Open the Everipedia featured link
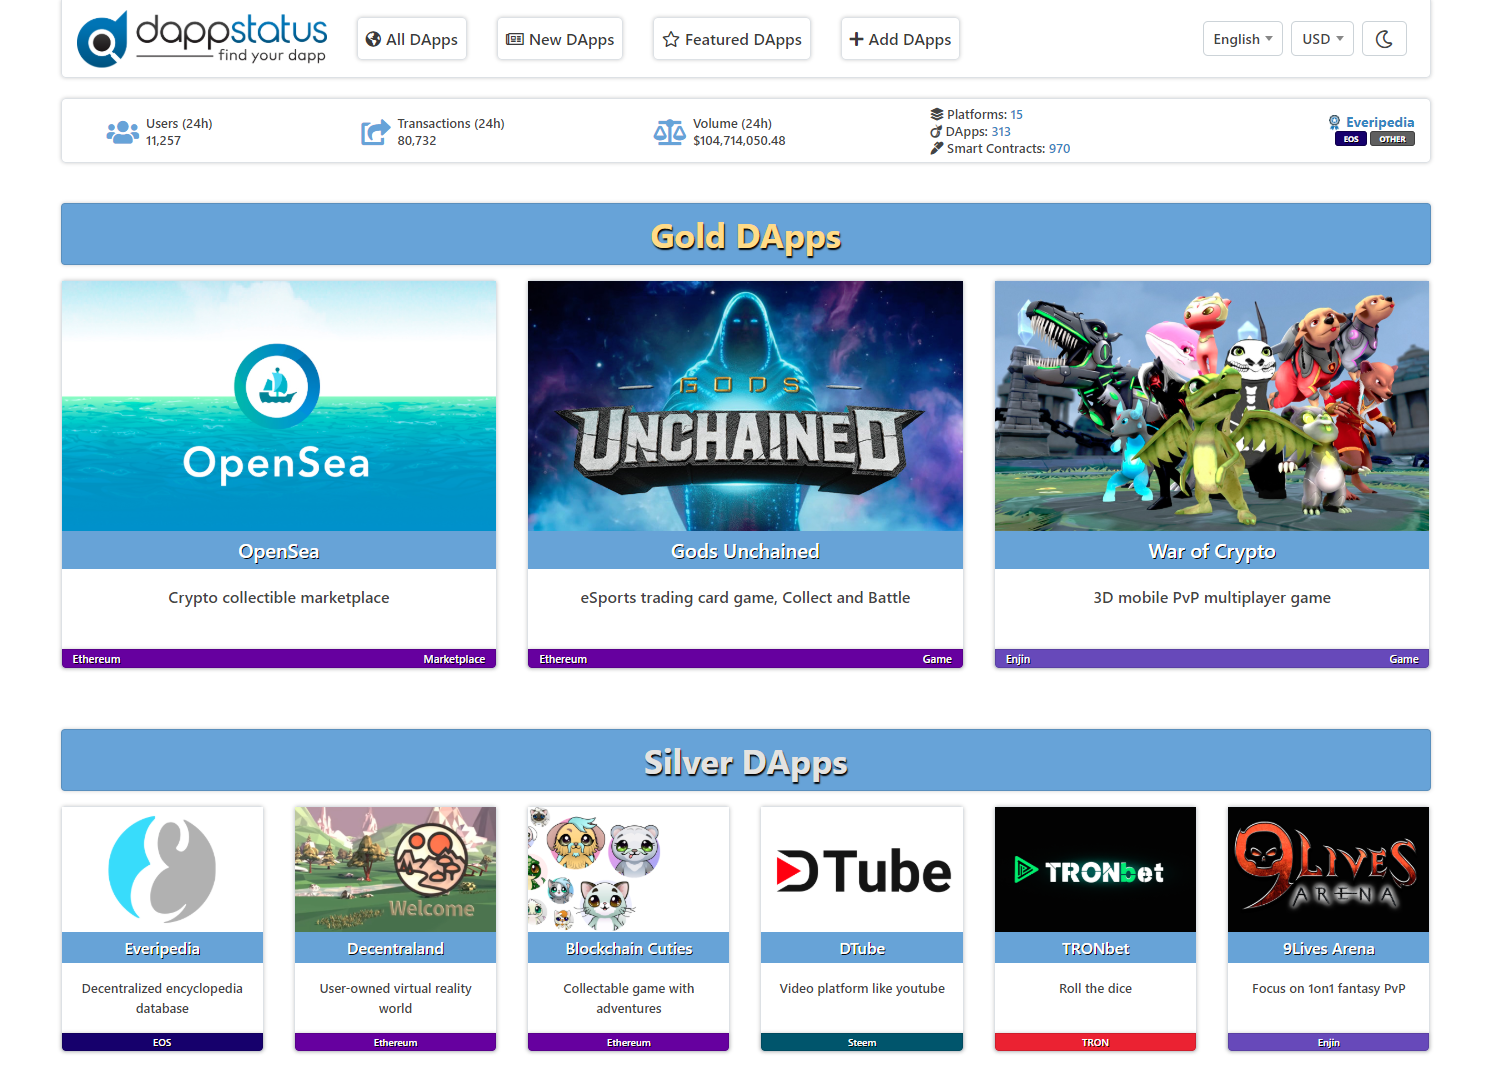This screenshot has width=1493, height=1066. [x=1380, y=121]
